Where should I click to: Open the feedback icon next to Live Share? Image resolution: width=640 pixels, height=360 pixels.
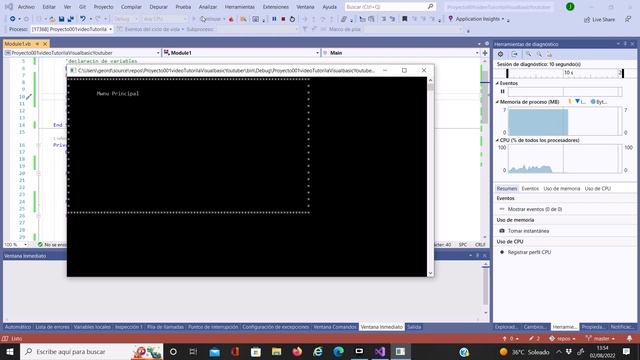[628, 19]
